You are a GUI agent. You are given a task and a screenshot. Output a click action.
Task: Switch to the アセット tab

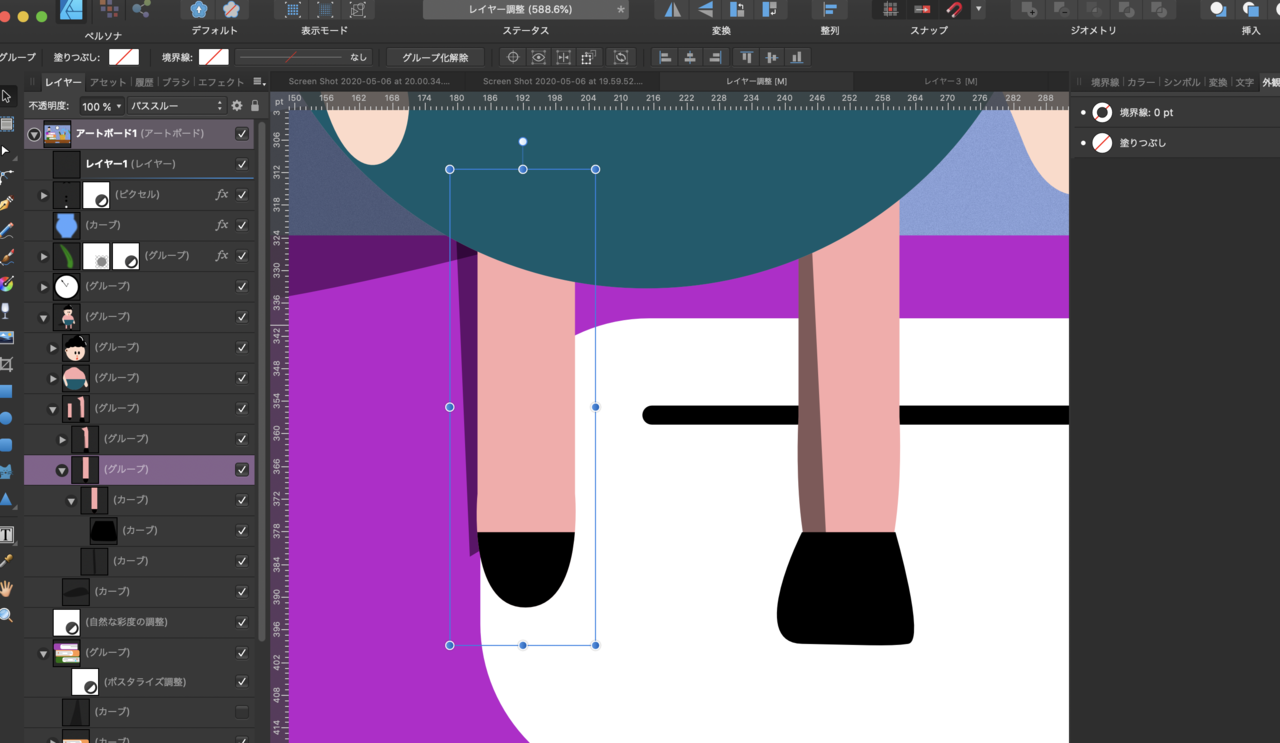(108, 82)
